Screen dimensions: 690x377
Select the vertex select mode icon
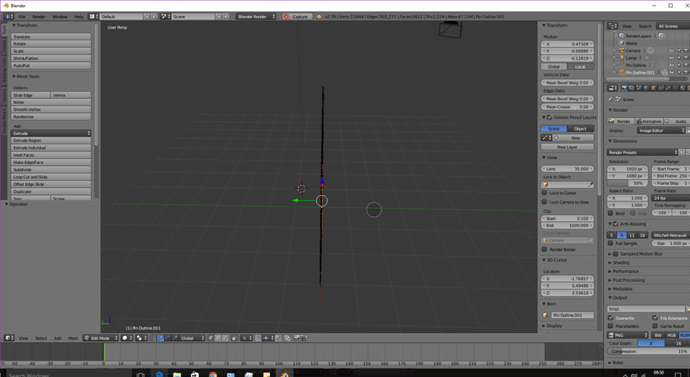(x=210, y=338)
